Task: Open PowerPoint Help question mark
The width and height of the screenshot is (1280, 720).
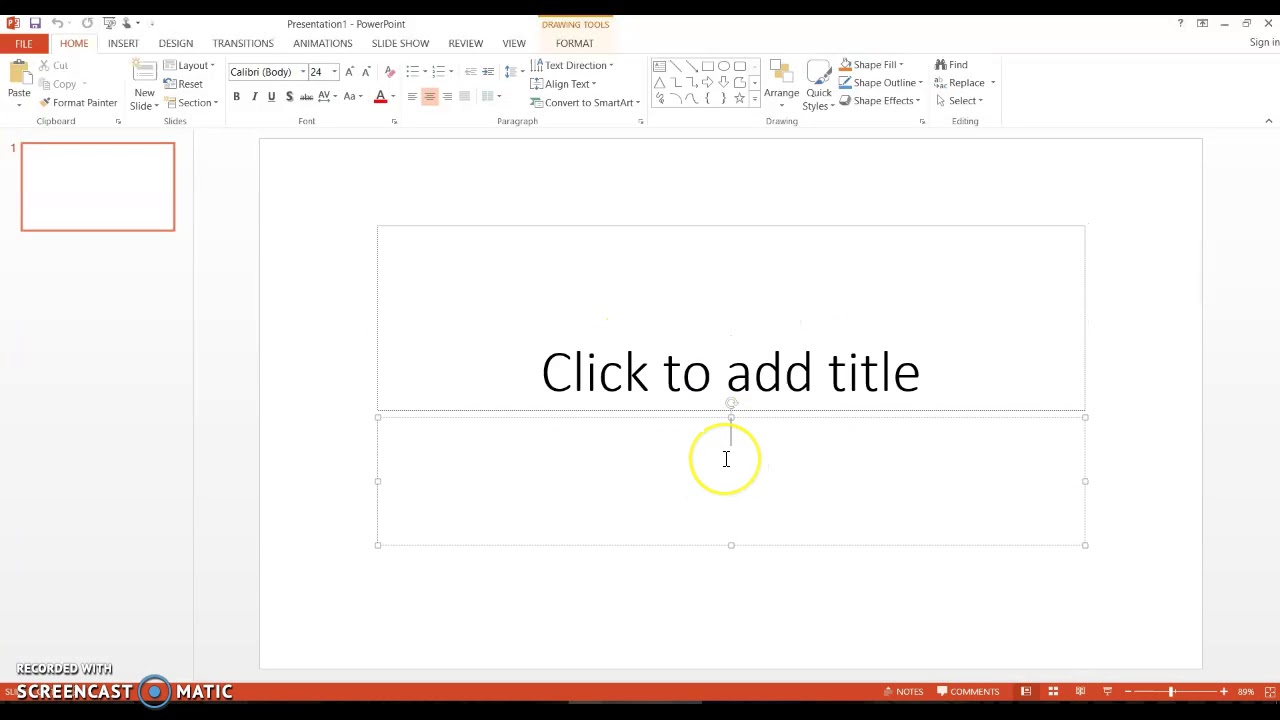Action: click(1180, 23)
